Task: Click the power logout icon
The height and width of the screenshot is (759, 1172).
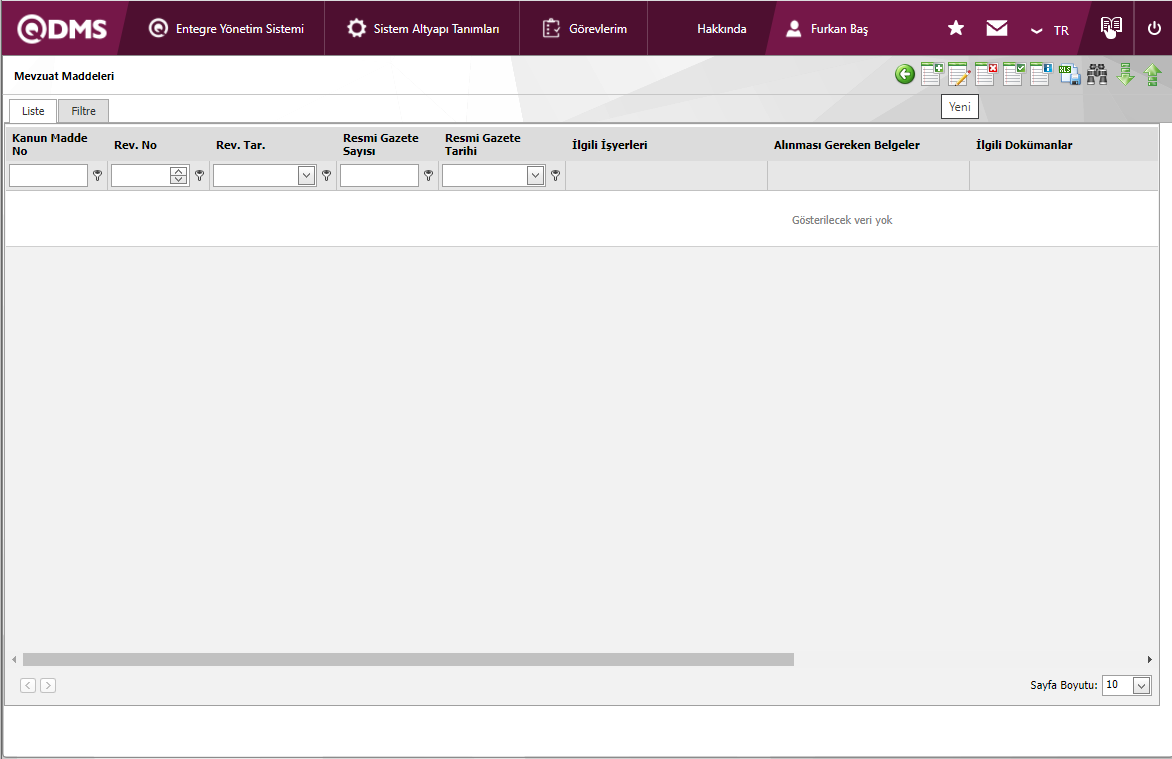Action: [x=1154, y=28]
